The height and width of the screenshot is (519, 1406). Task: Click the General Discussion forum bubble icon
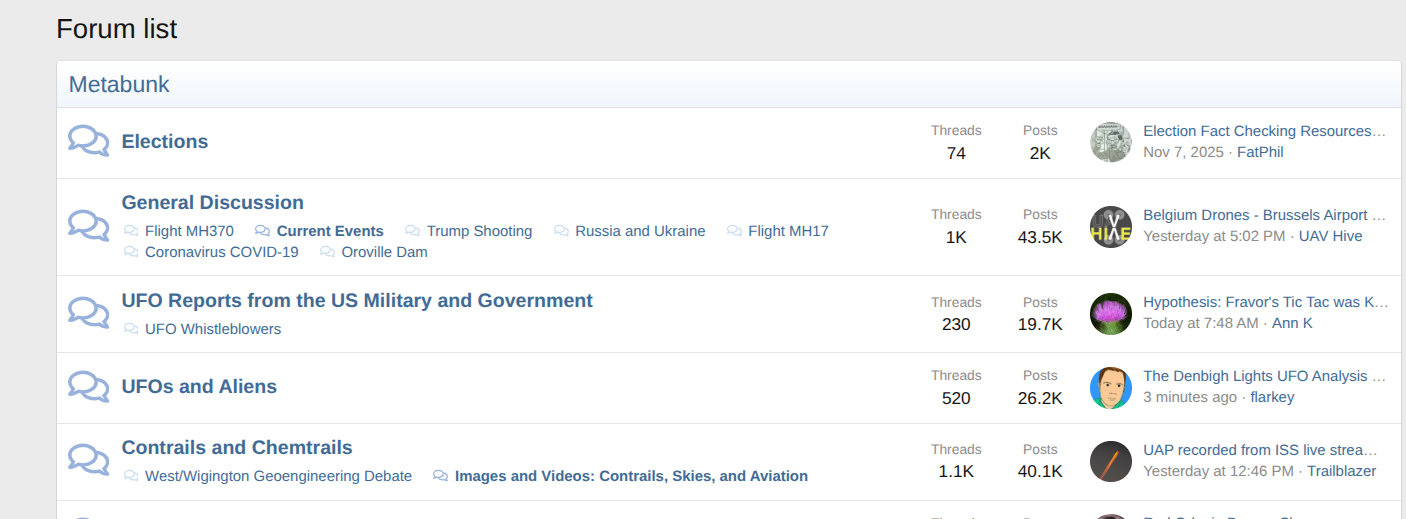coord(88,226)
